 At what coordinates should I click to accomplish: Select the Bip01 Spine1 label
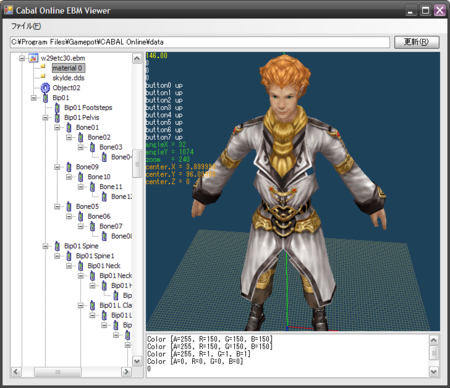[x=95, y=256]
